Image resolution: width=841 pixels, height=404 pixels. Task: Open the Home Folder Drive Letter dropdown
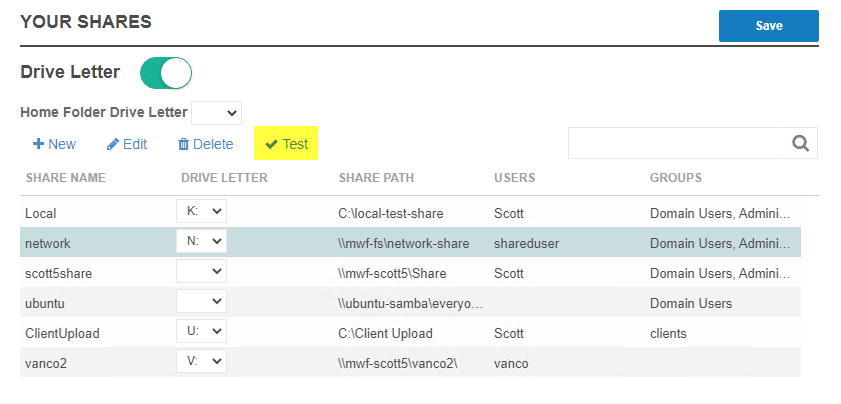pos(216,113)
